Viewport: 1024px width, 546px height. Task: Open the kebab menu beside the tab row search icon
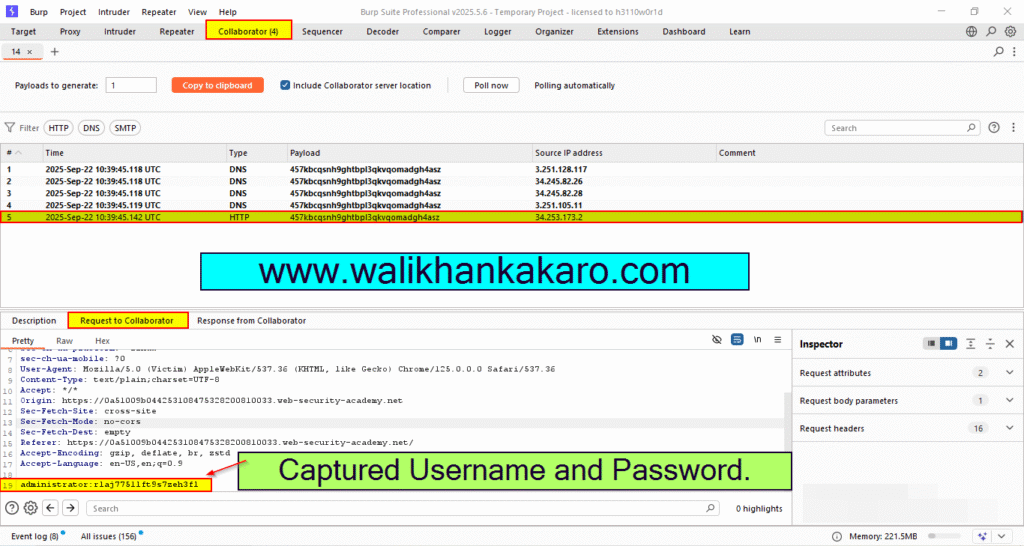coord(1014,52)
